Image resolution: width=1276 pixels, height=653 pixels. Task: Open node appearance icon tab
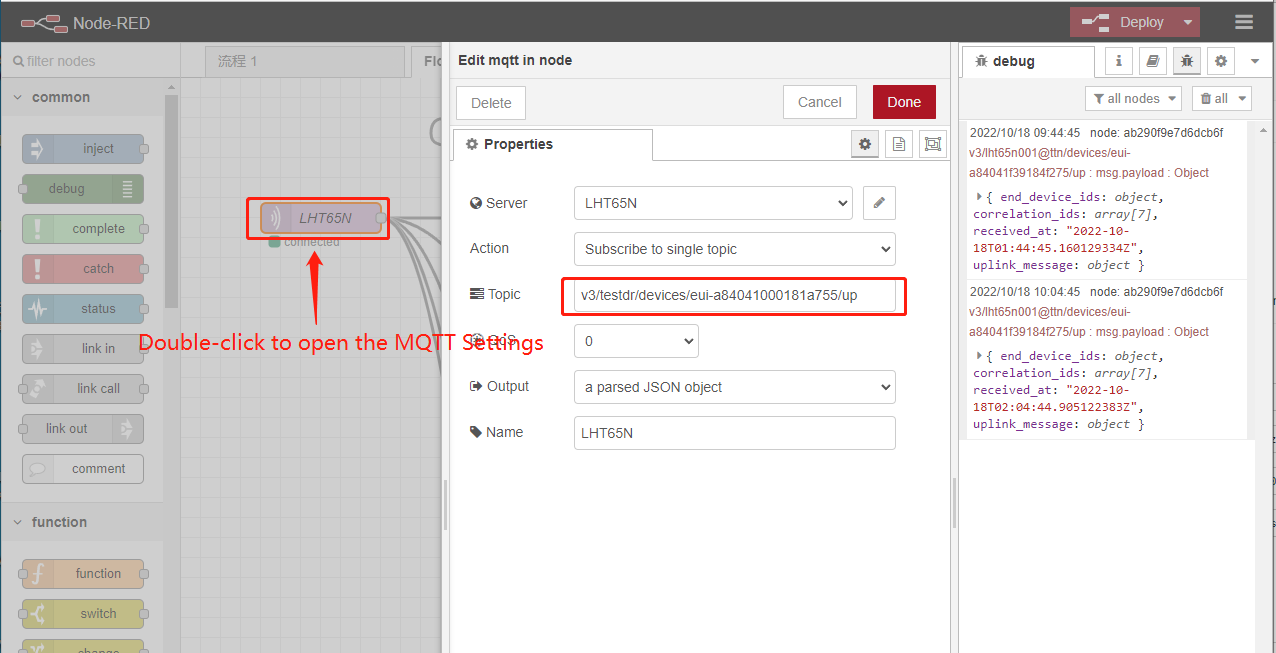[933, 145]
